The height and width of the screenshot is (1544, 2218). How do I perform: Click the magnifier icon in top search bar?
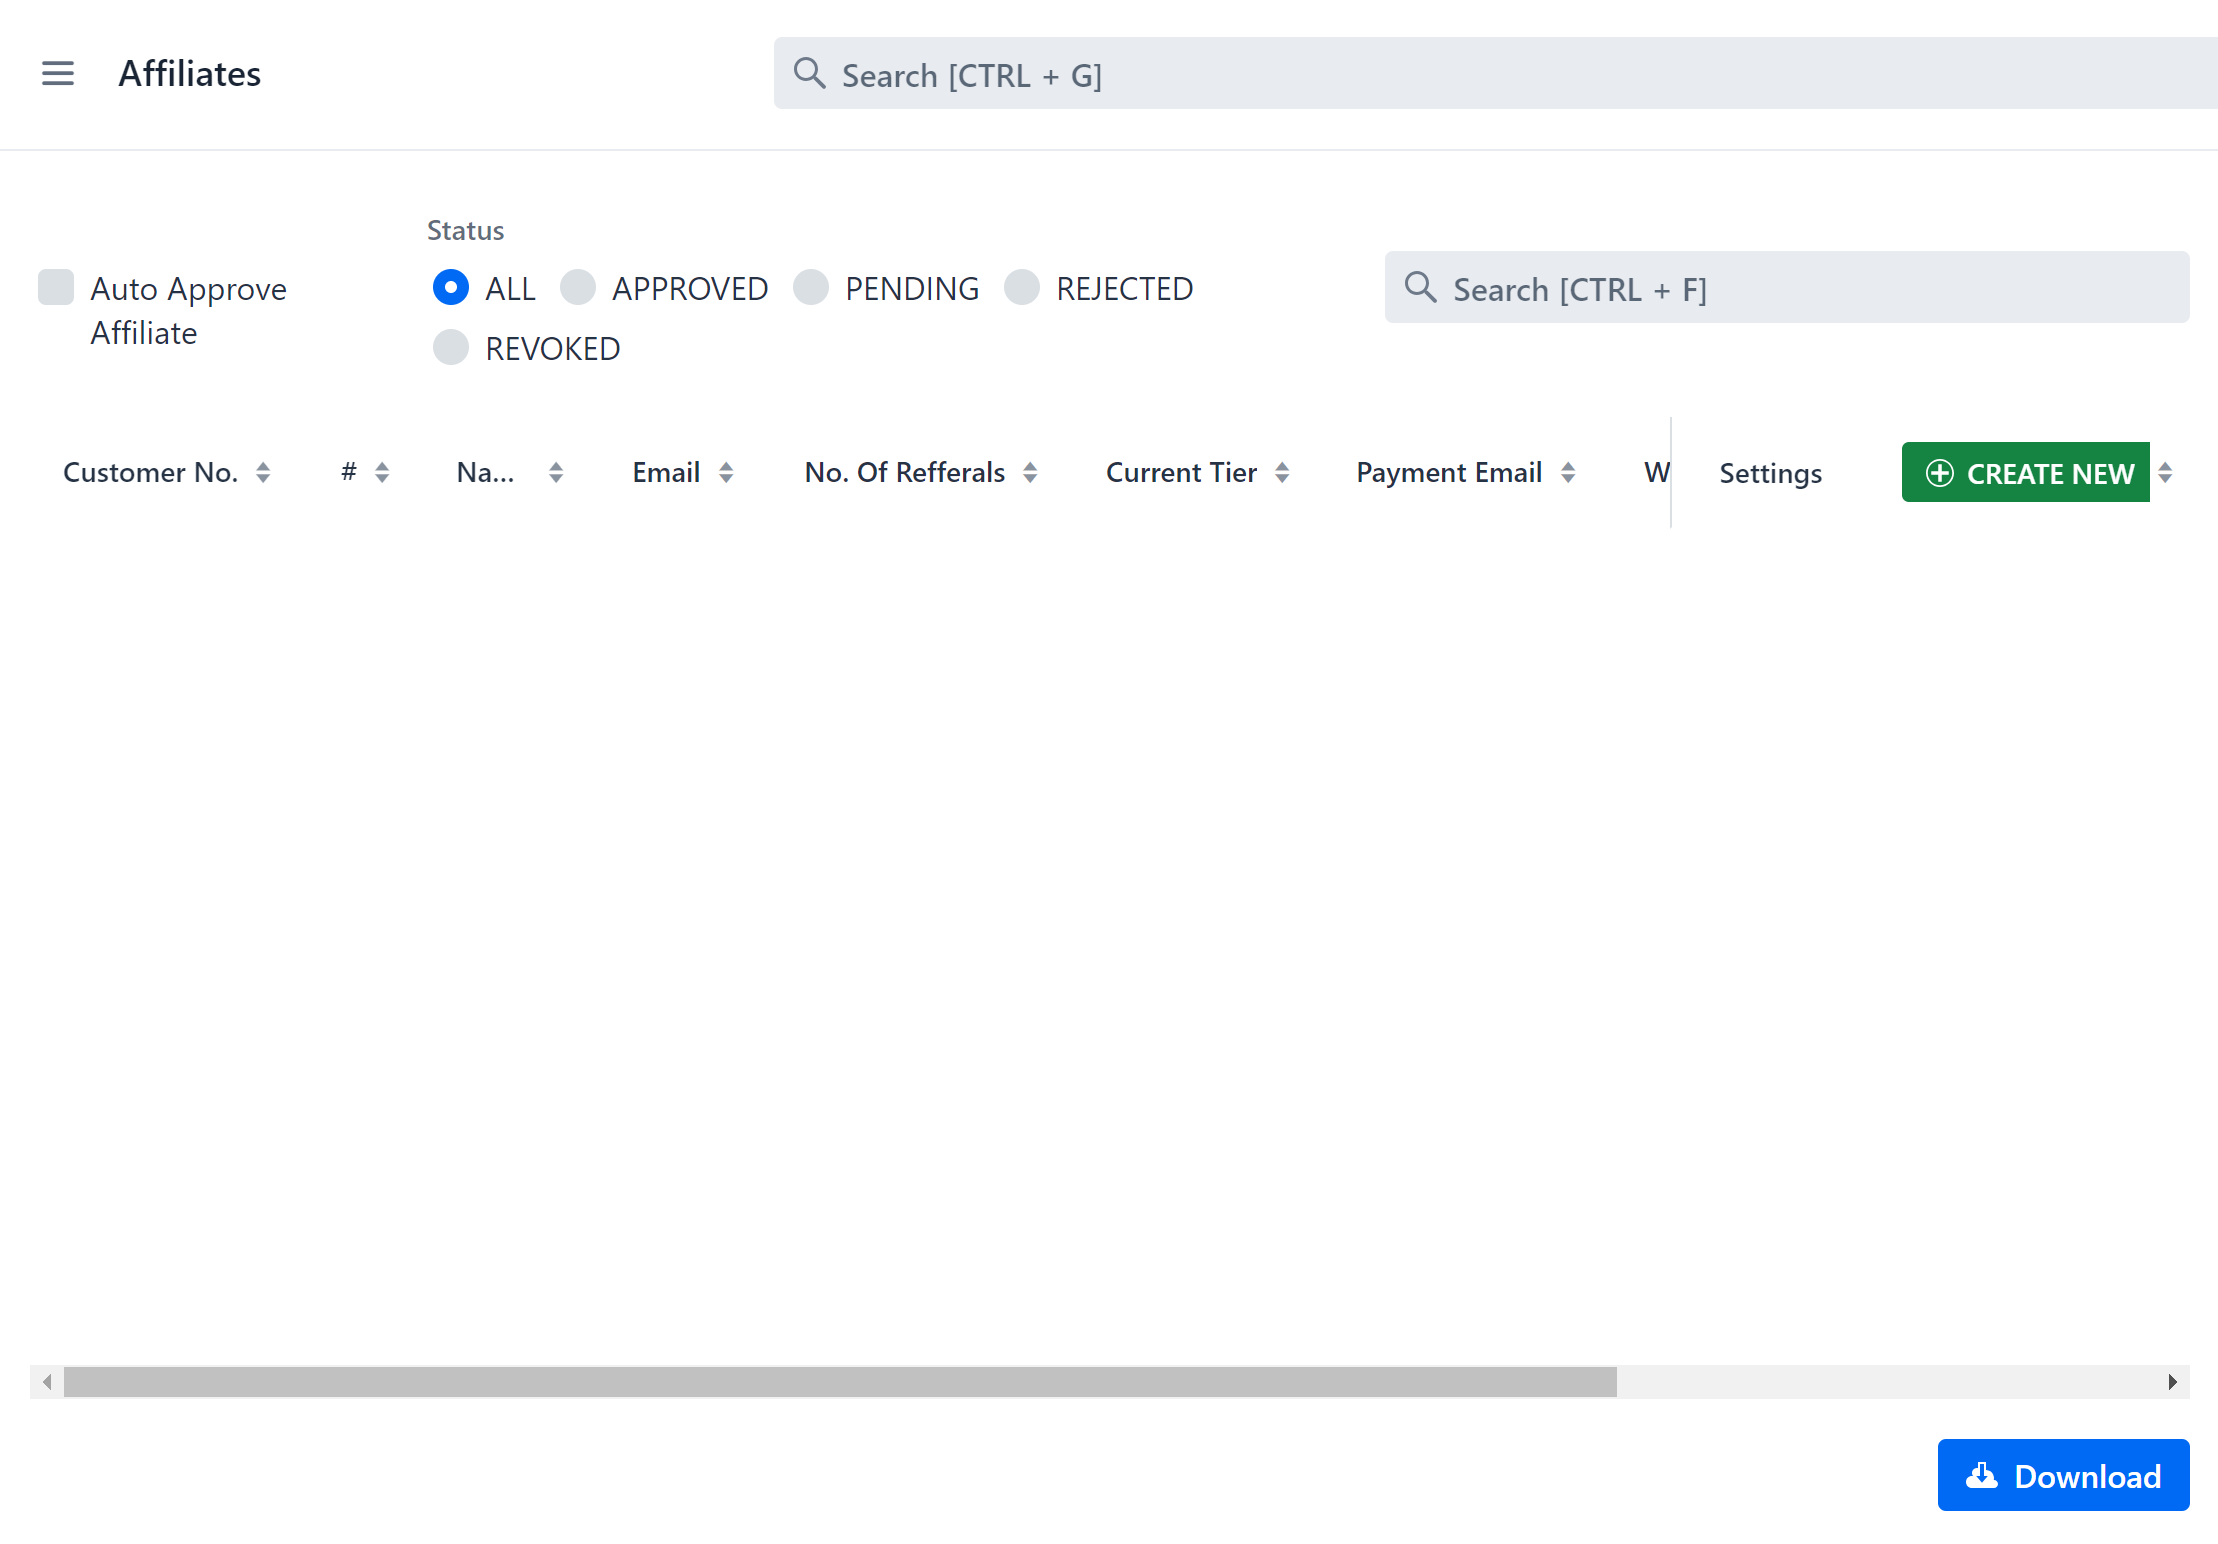pyautogui.click(x=809, y=73)
